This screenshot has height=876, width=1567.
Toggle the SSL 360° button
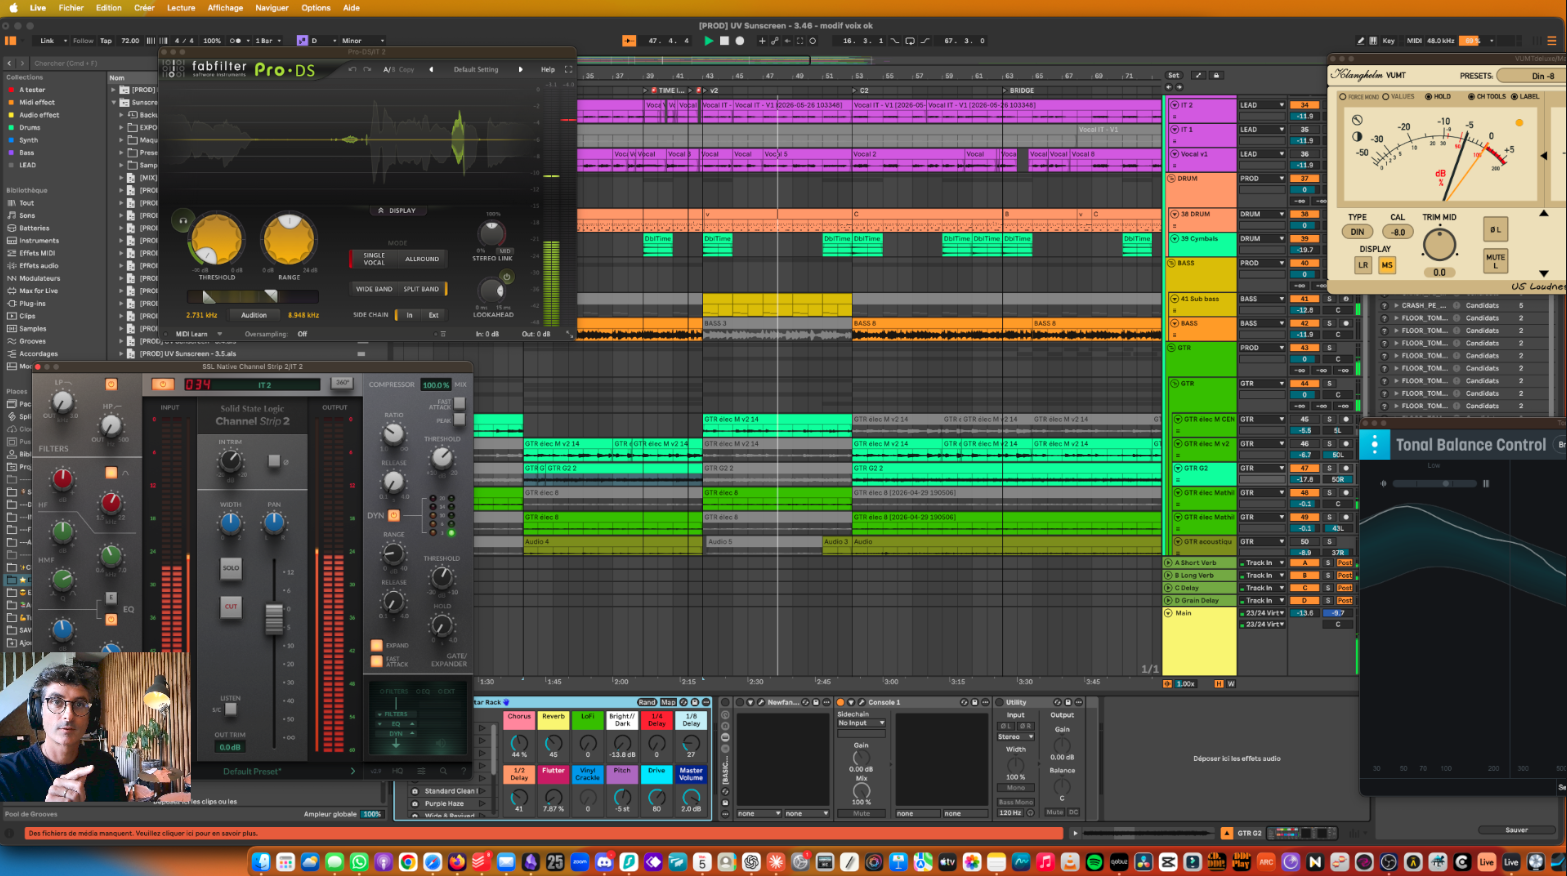[x=342, y=384]
